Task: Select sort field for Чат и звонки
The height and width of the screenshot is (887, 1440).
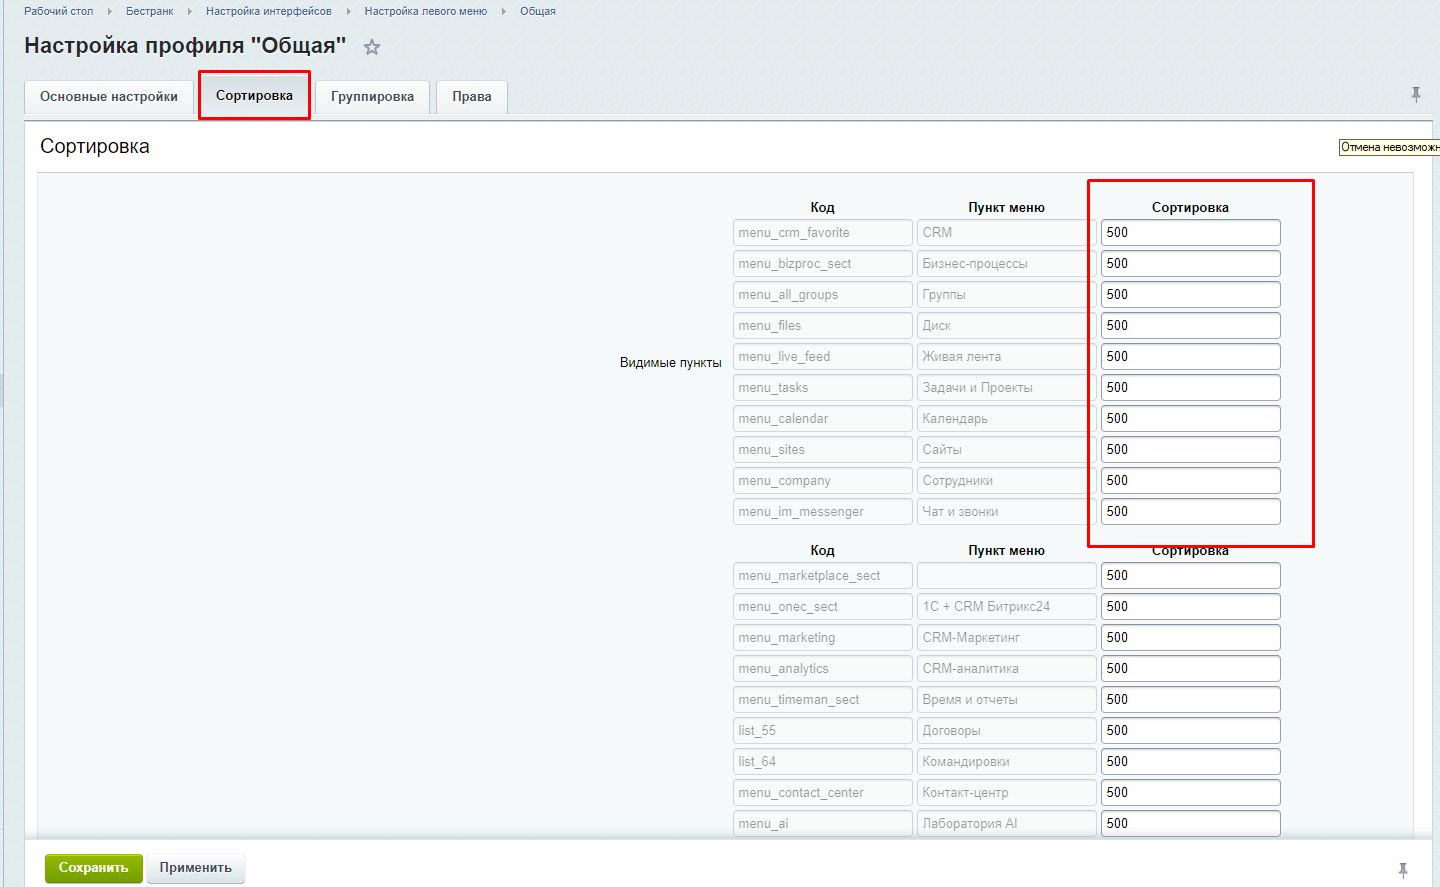Action: click(x=1190, y=512)
